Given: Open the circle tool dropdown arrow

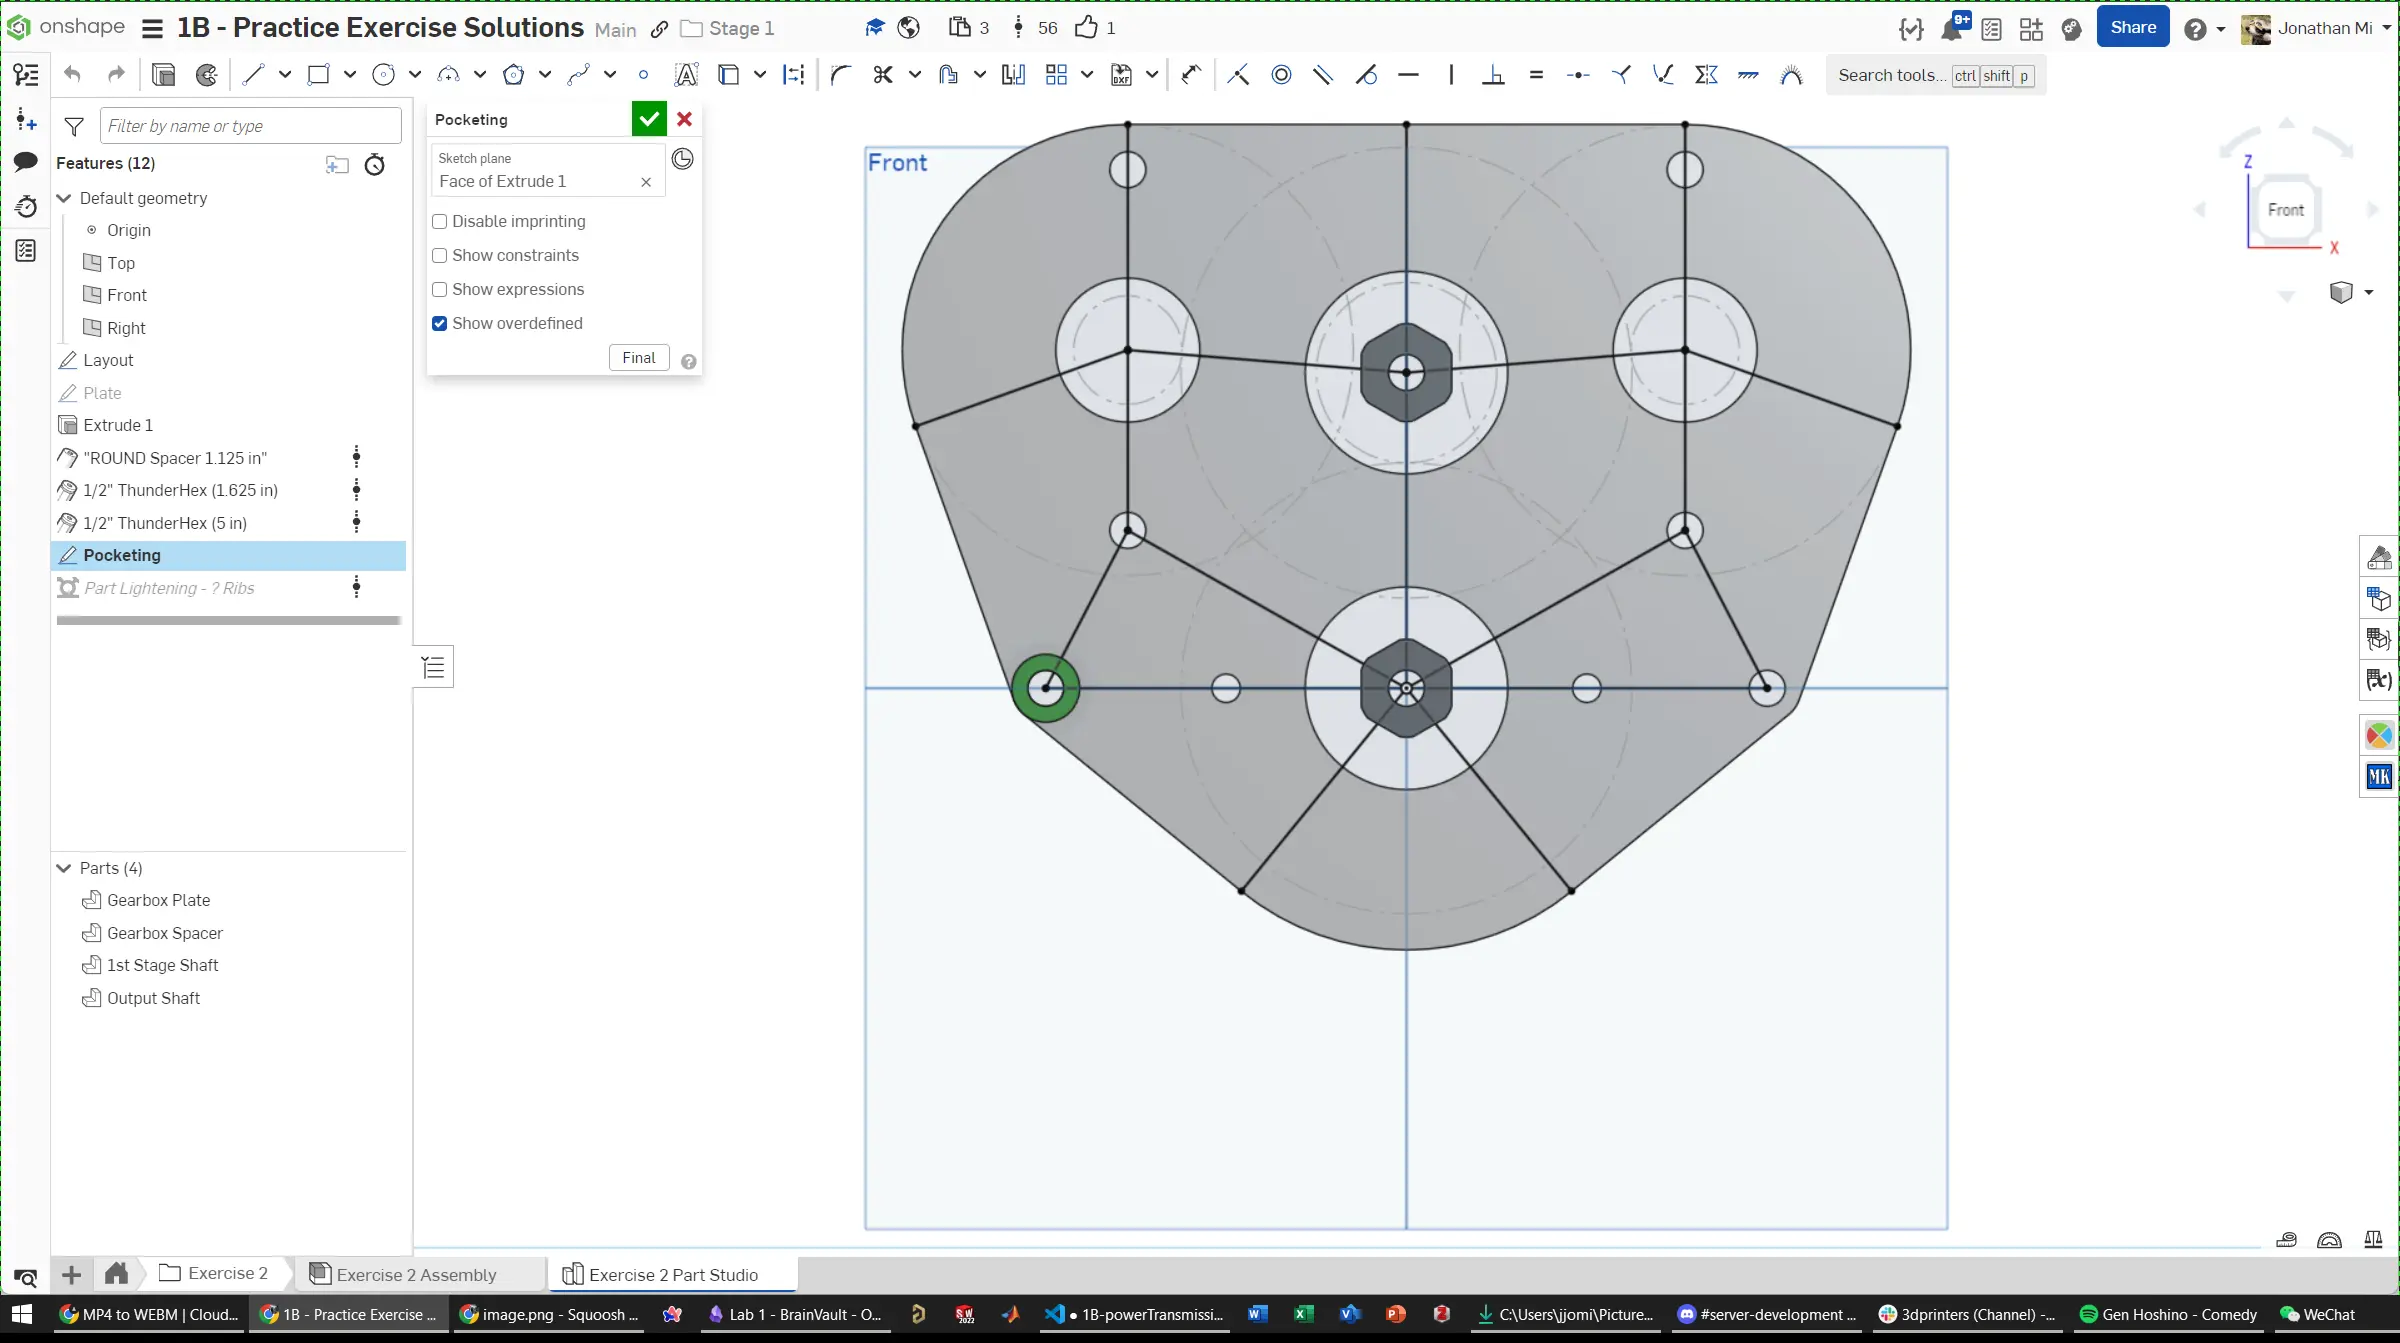Looking at the screenshot, I should click(x=415, y=75).
